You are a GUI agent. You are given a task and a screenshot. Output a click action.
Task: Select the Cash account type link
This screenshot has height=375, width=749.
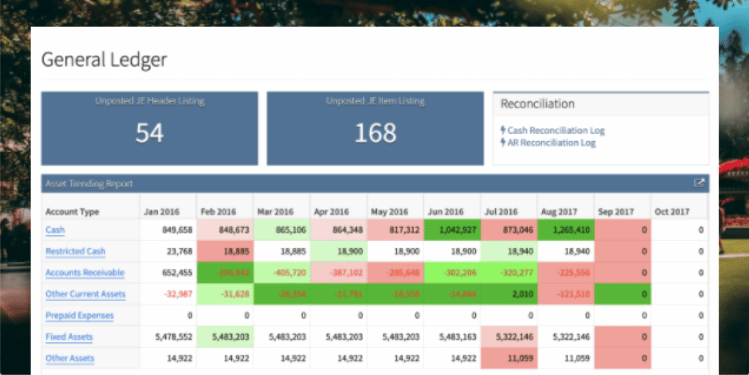point(55,230)
